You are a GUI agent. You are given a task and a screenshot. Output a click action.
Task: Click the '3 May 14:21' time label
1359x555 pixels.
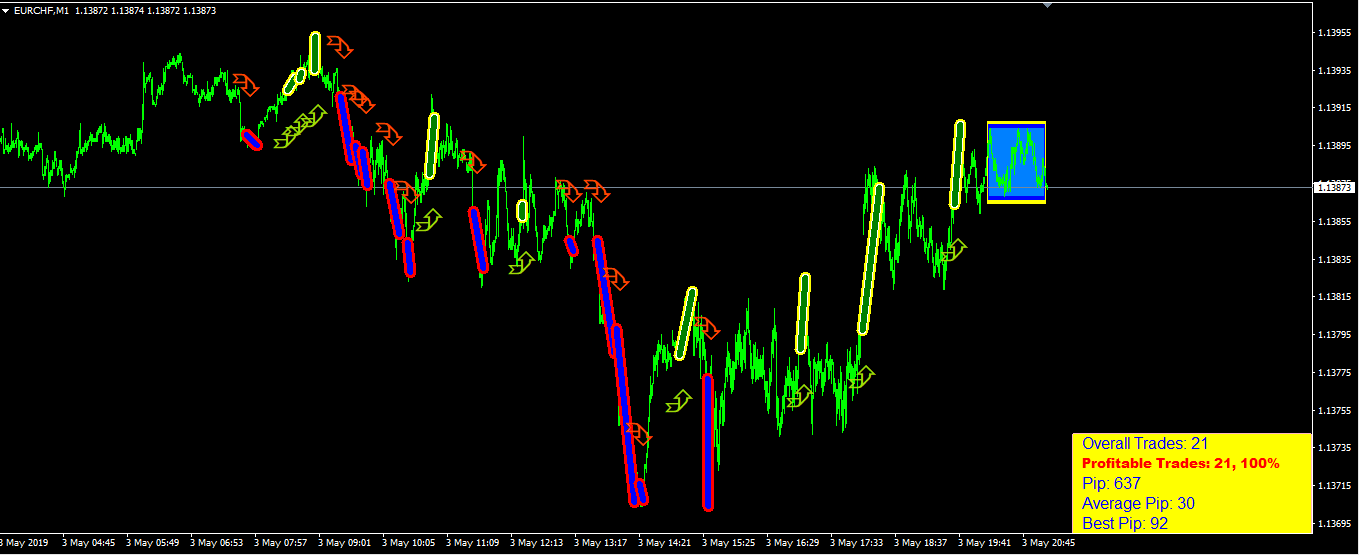click(x=665, y=543)
